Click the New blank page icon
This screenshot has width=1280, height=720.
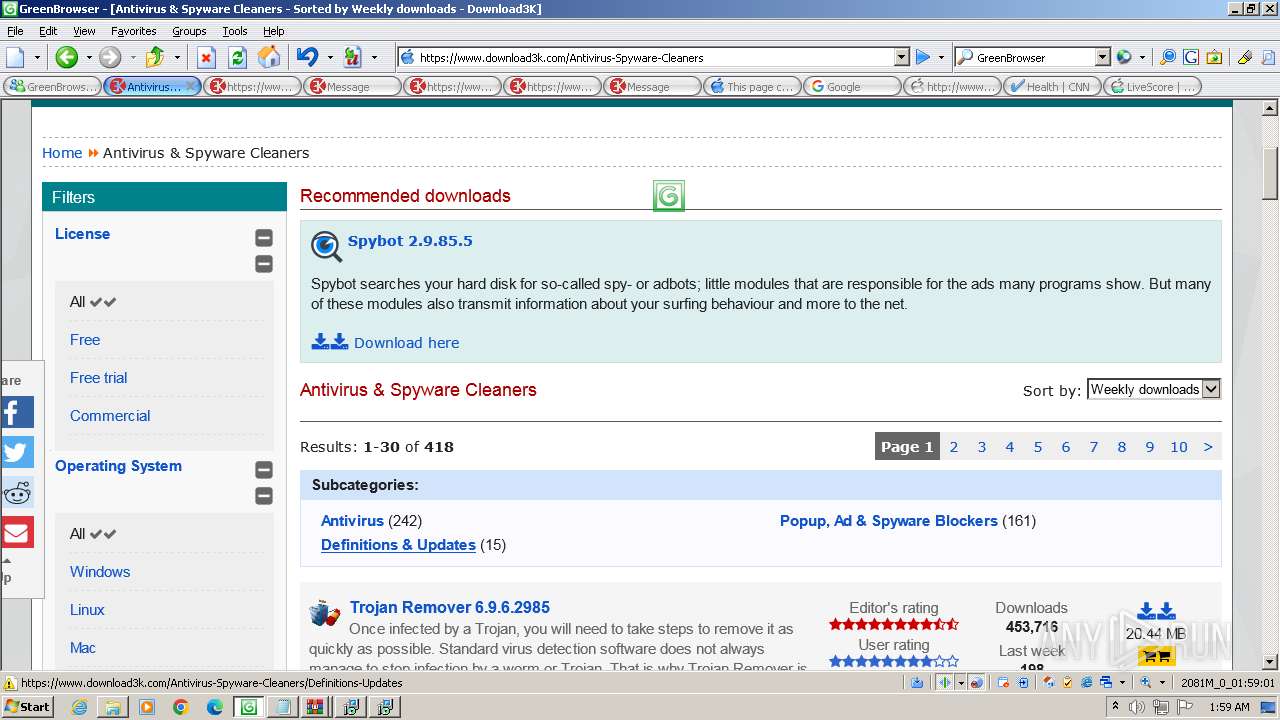(15, 57)
